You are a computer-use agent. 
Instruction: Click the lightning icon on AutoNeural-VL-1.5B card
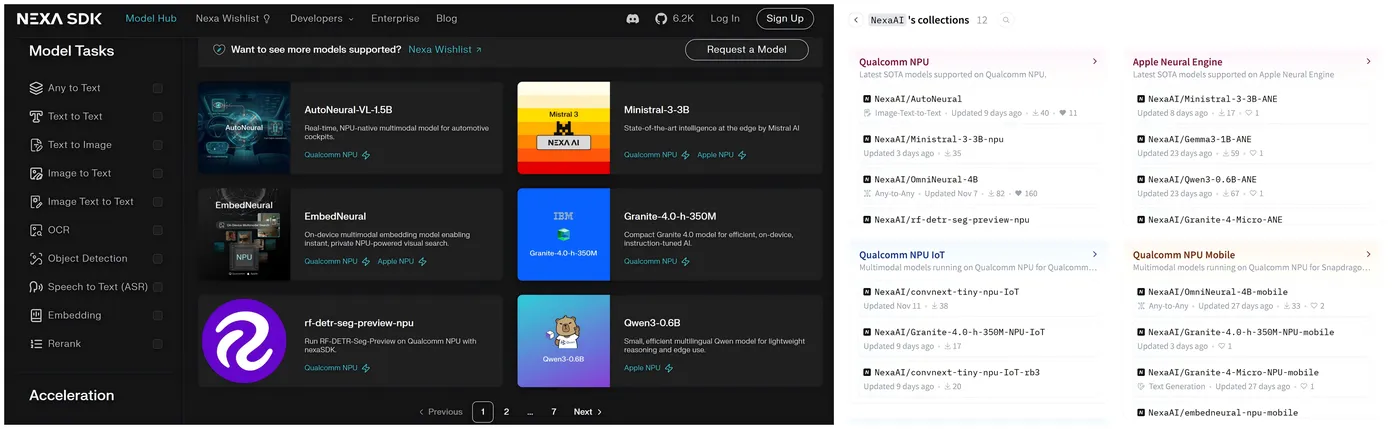[x=365, y=155]
